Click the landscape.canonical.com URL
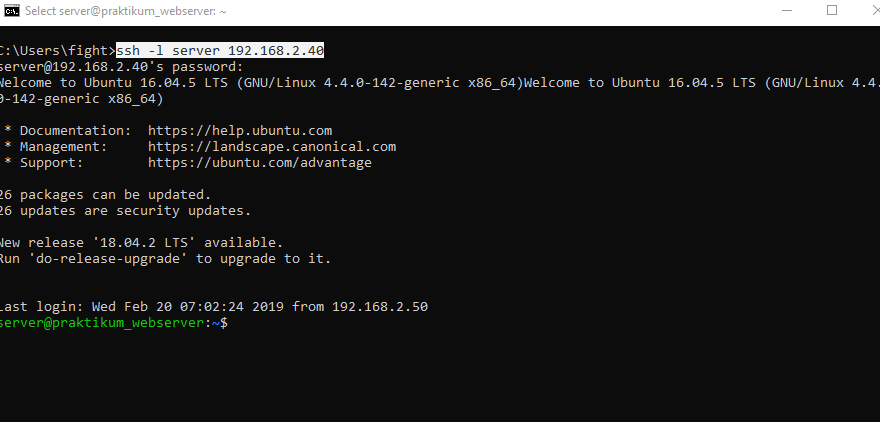This screenshot has height=422, width=880. point(271,146)
